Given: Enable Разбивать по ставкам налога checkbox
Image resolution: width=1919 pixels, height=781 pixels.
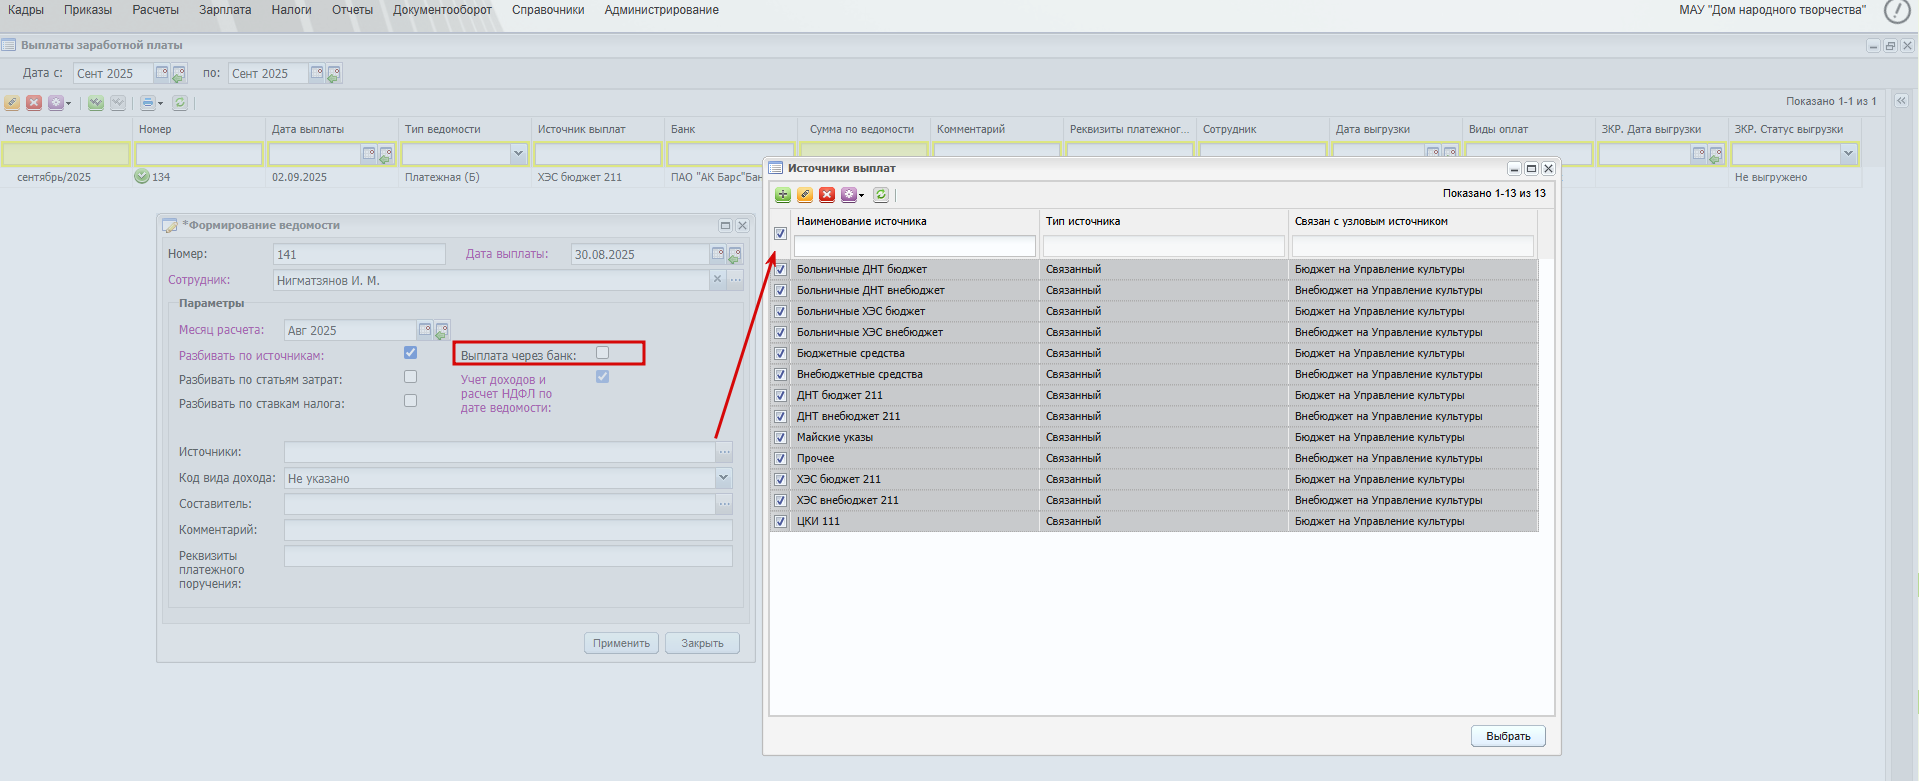Looking at the screenshot, I should click(410, 400).
